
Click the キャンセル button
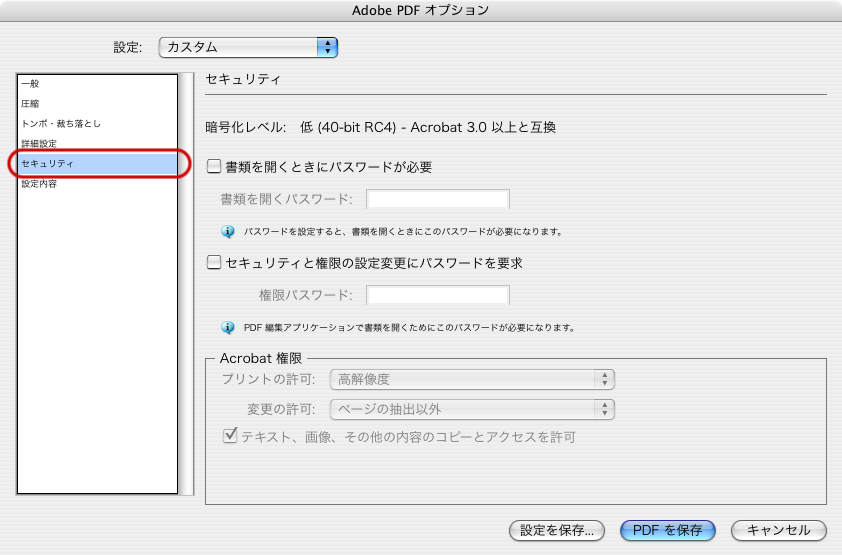point(779,530)
